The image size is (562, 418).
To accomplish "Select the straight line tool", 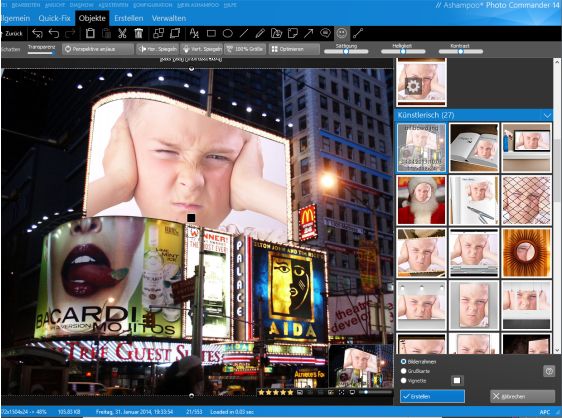I will [244, 33].
